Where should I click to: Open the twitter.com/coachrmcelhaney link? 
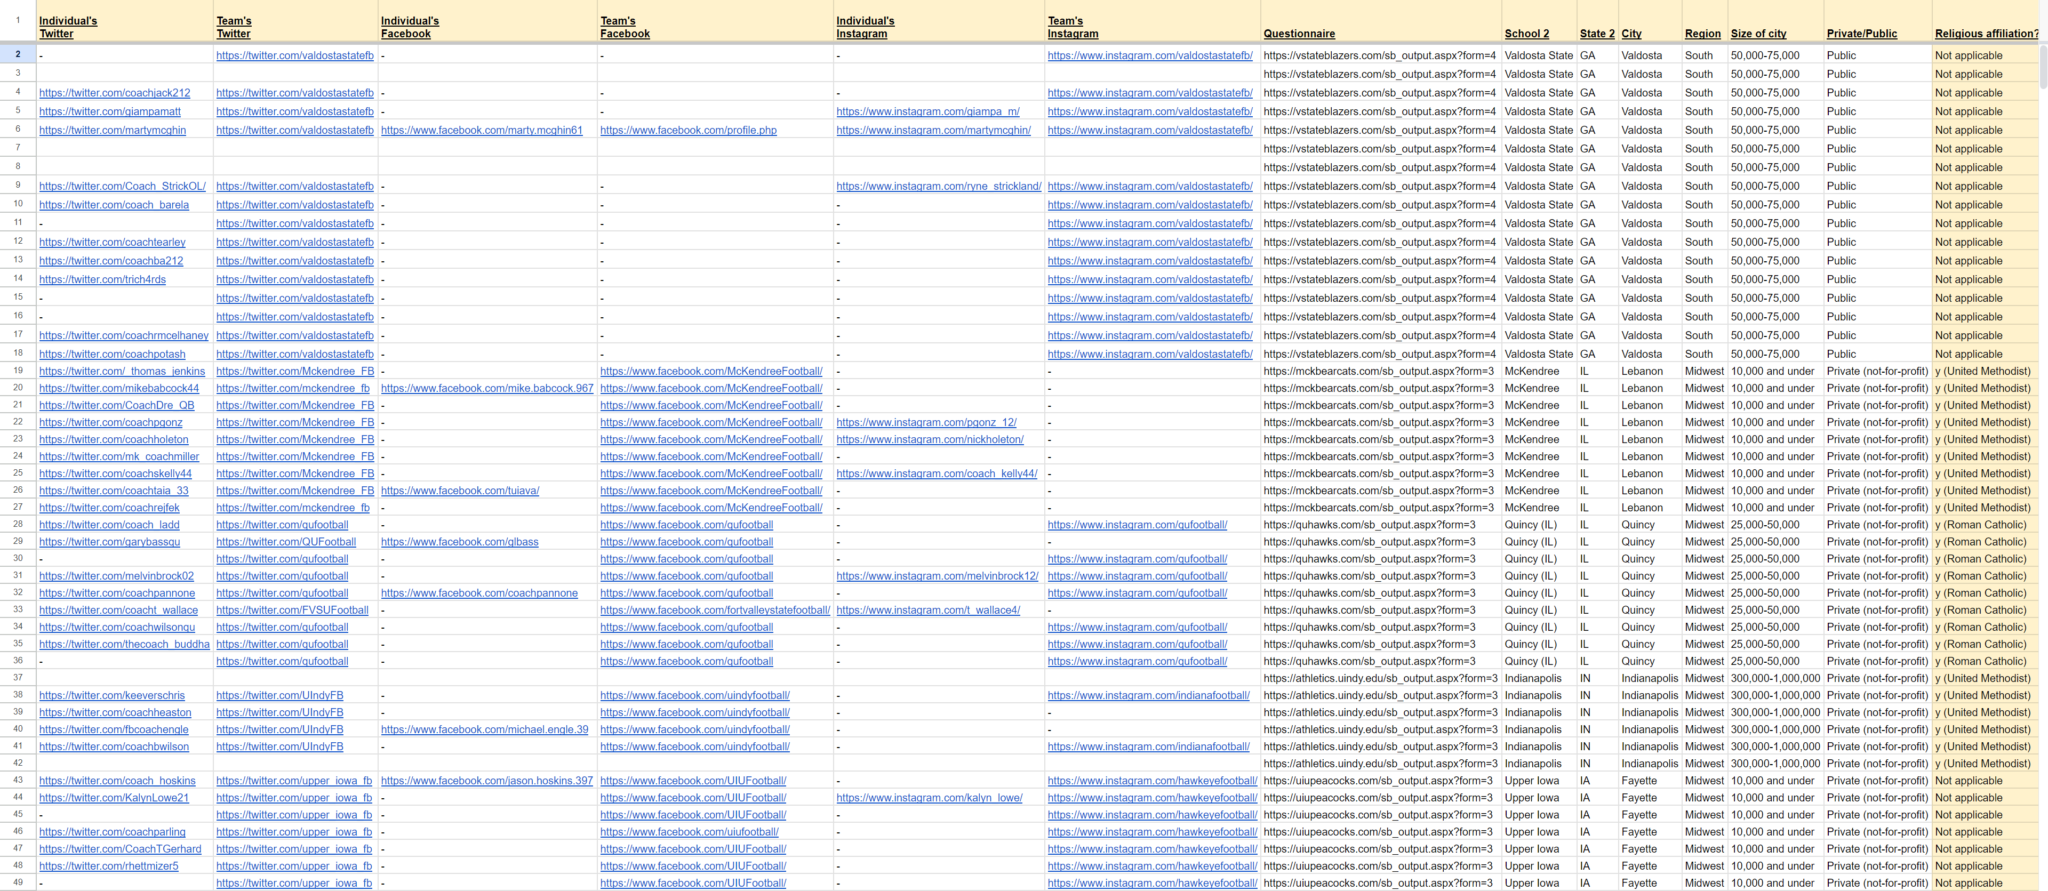pyautogui.click(x=124, y=336)
